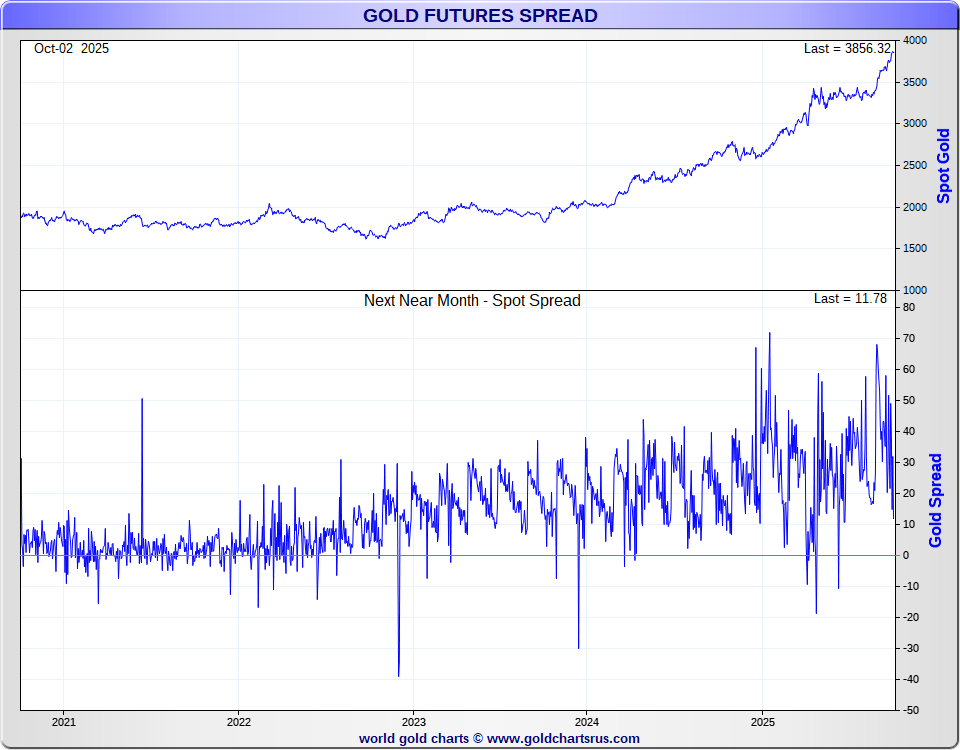Click the -10 tick on Gold Spread axis
960x750 pixels.
click(911, 587)
